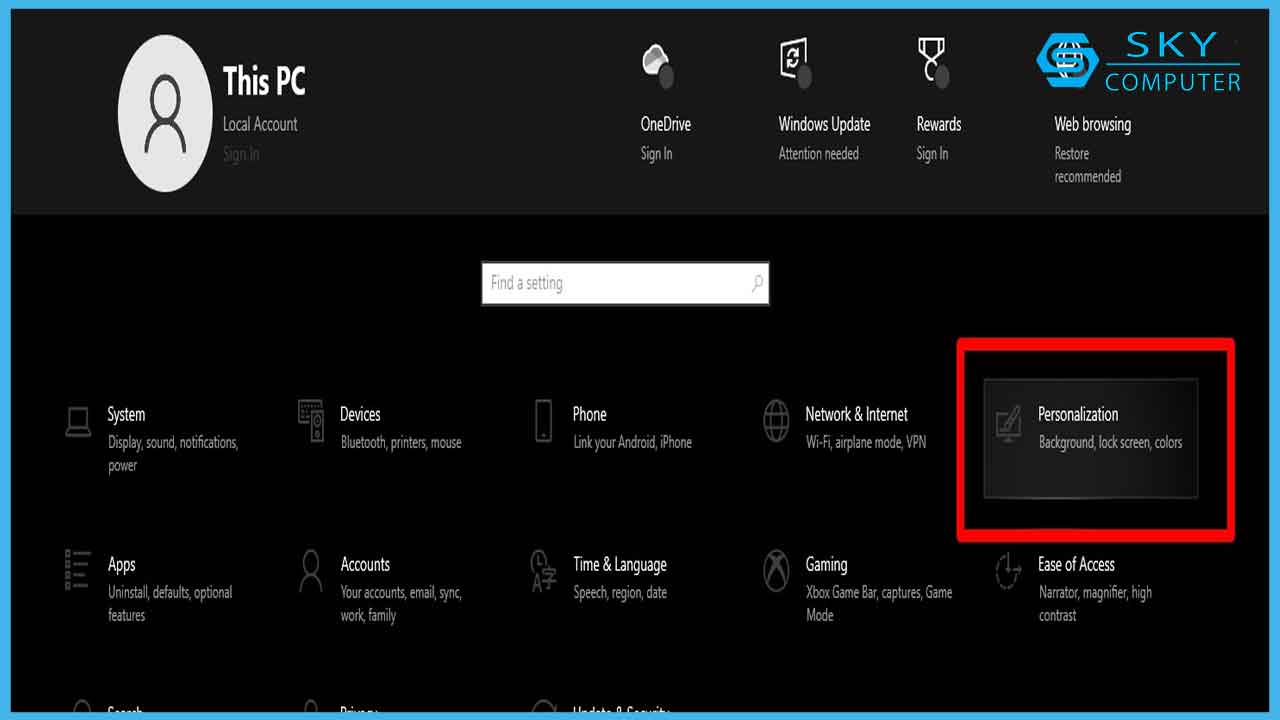Open the Rewards medal icon
This screenshot has width=1280, height=720.
tap(933, 63)
